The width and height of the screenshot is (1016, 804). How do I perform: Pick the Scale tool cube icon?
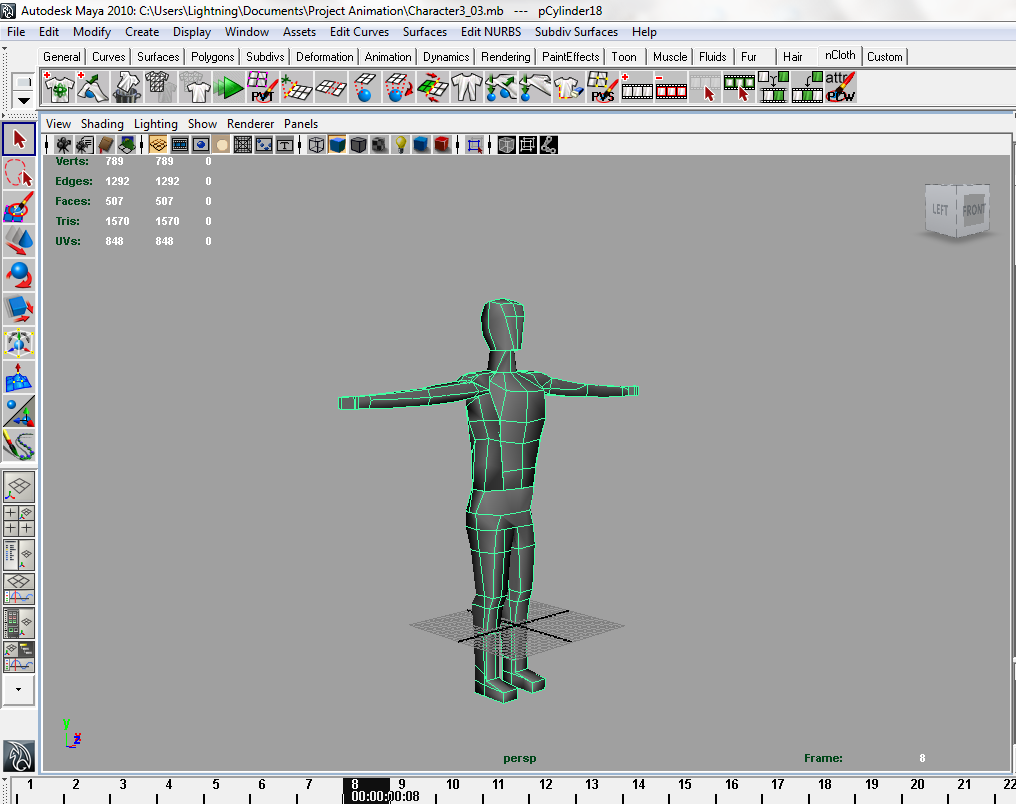tap(18, 309)
